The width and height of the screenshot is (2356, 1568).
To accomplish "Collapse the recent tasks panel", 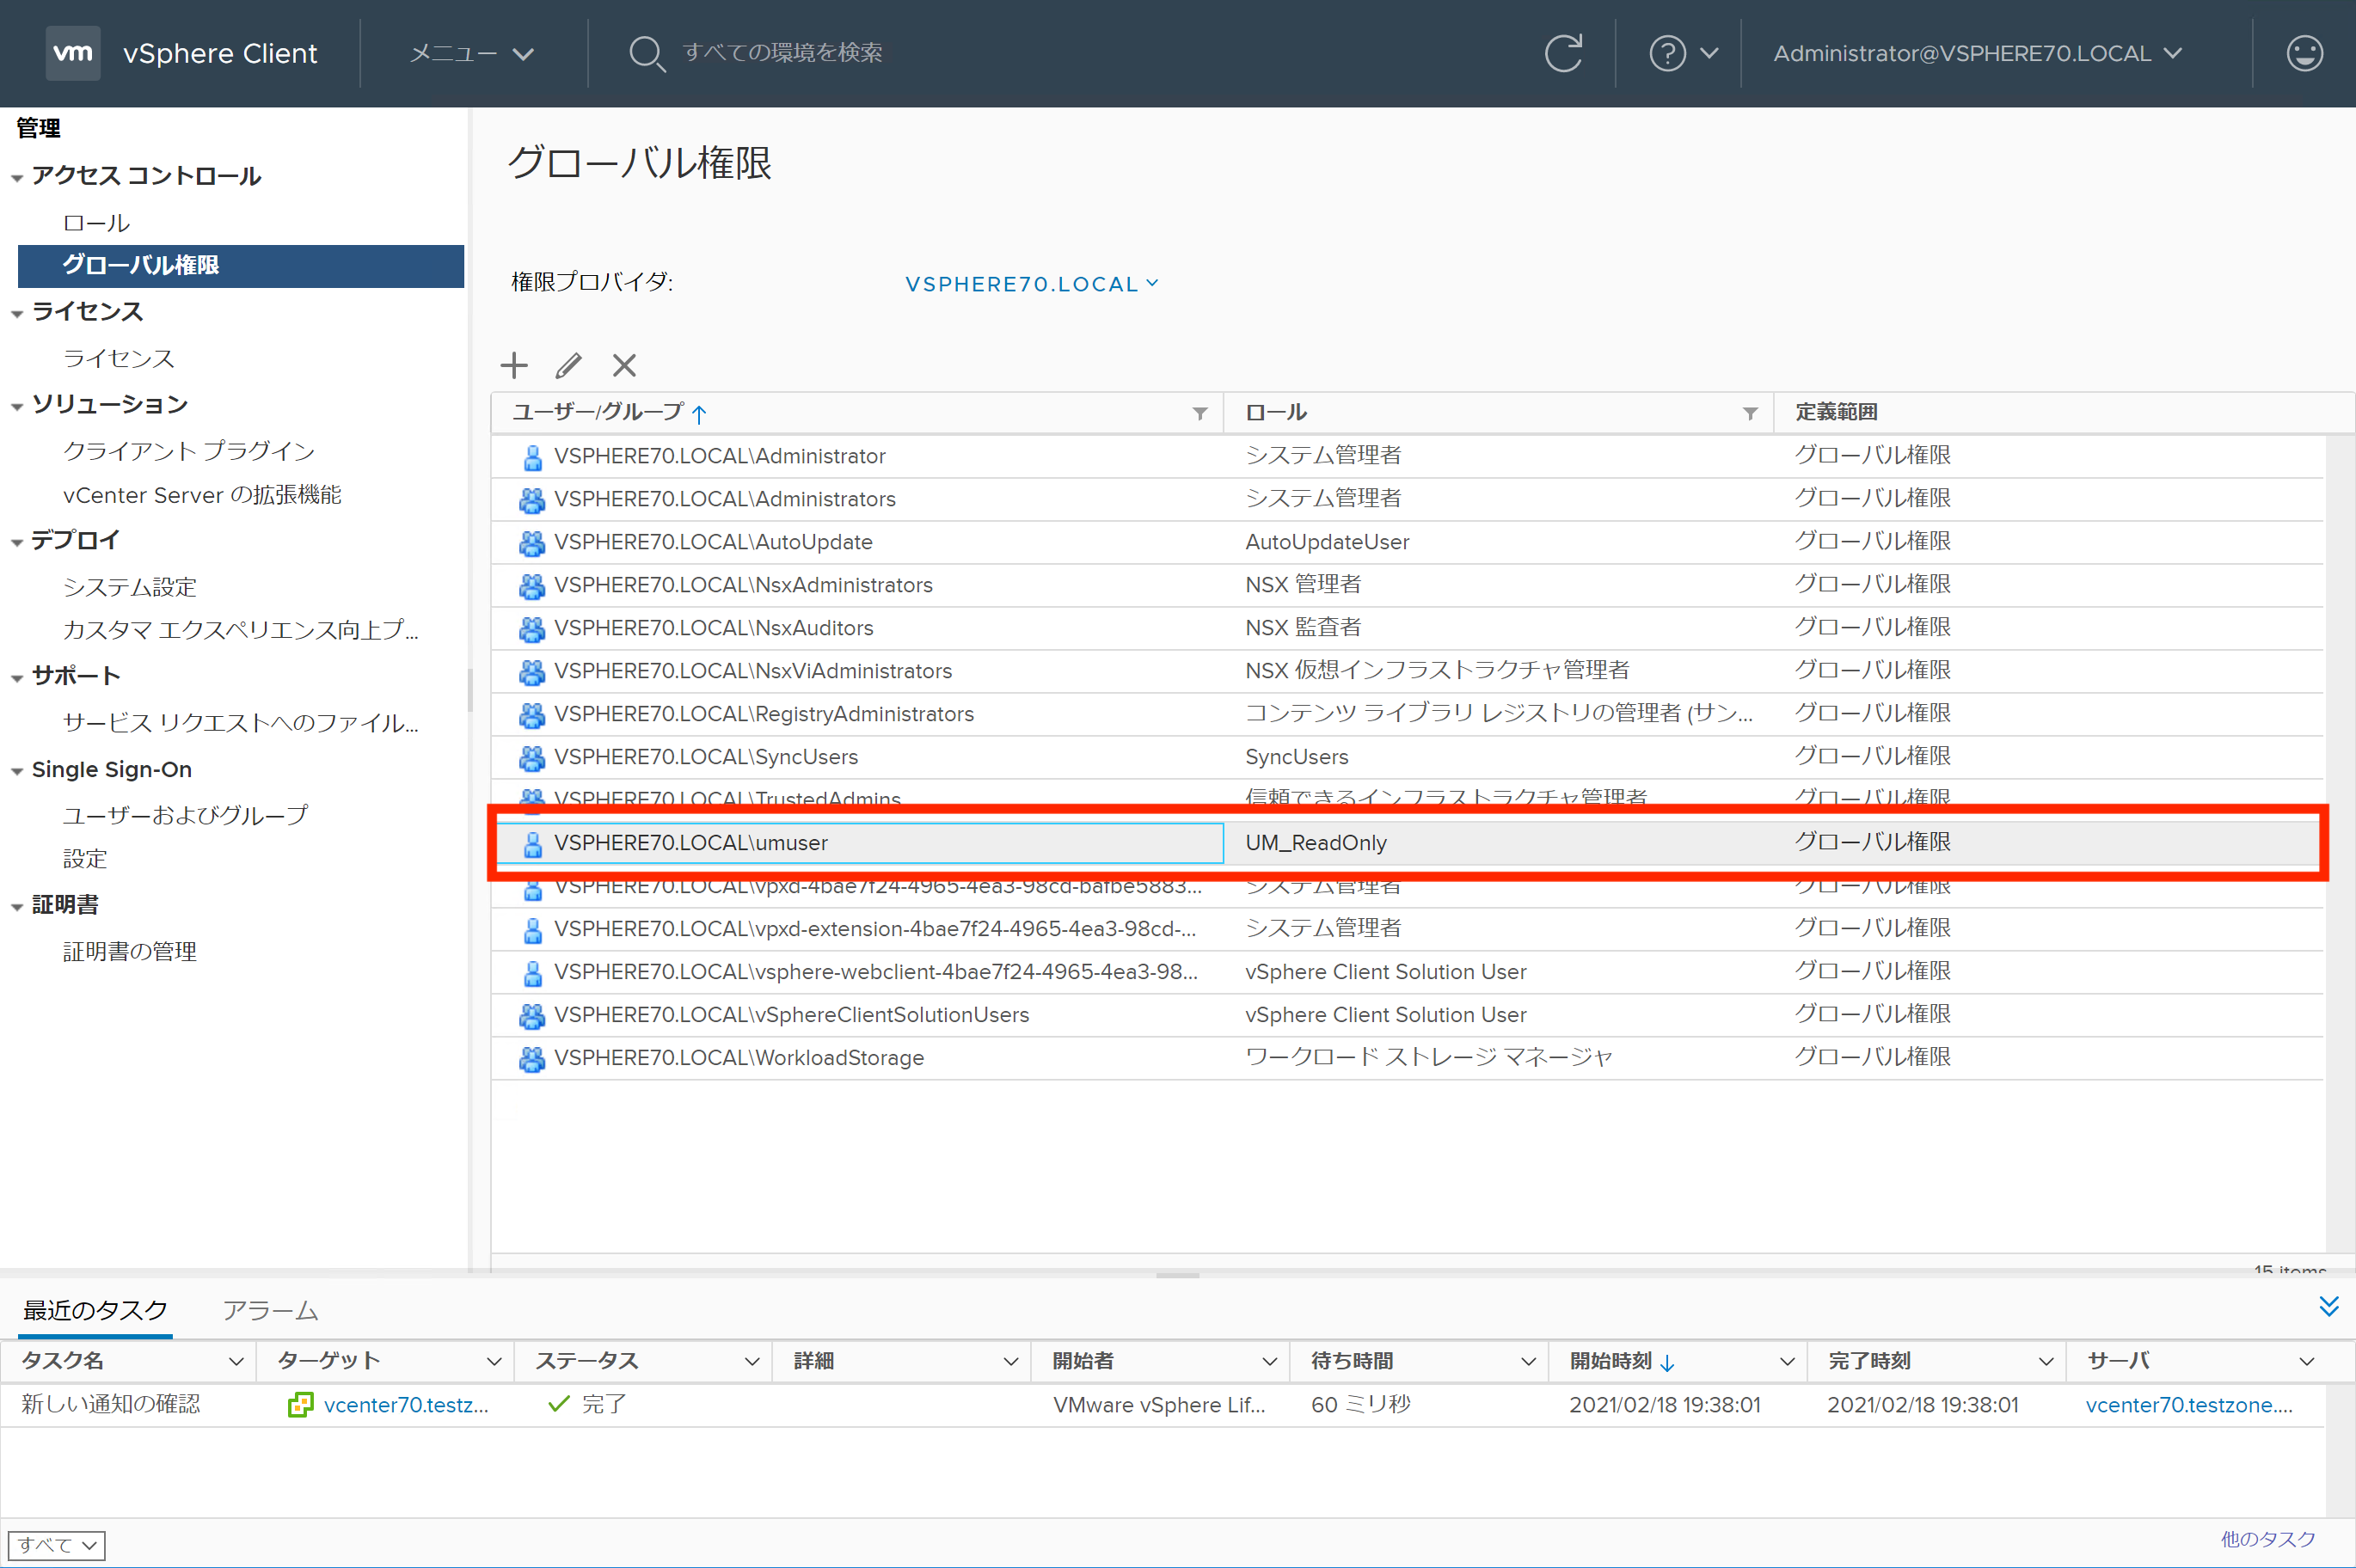I will [x=2329, y=1306].
